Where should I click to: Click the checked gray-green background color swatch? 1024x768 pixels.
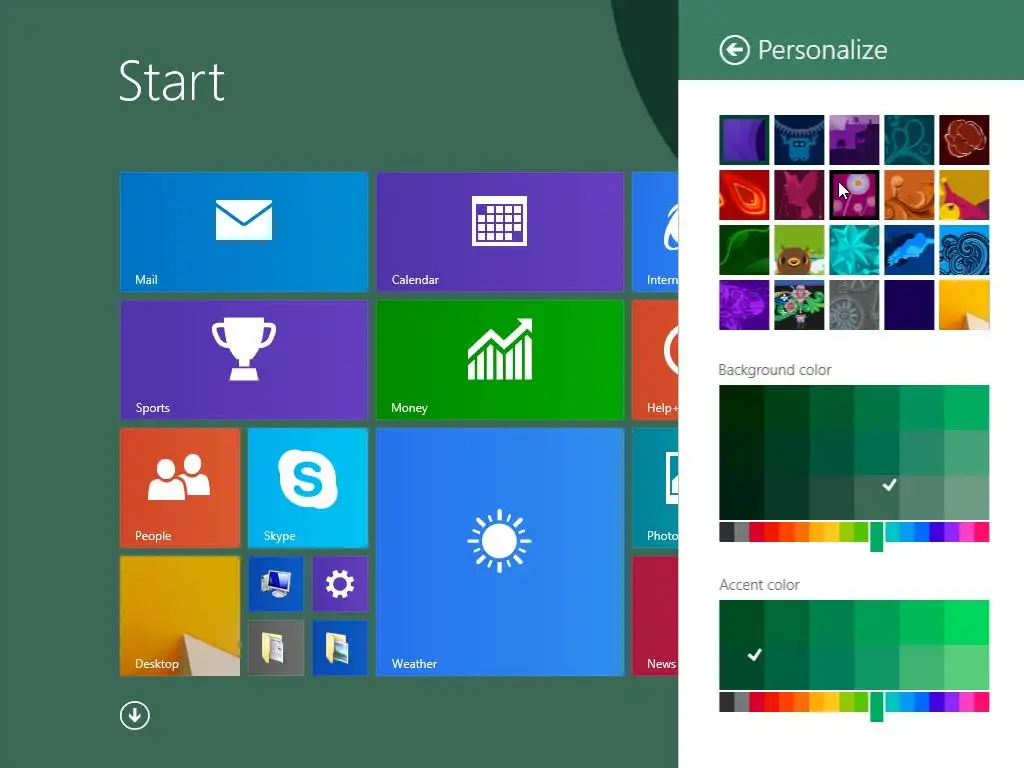click(x=876, y=498)
